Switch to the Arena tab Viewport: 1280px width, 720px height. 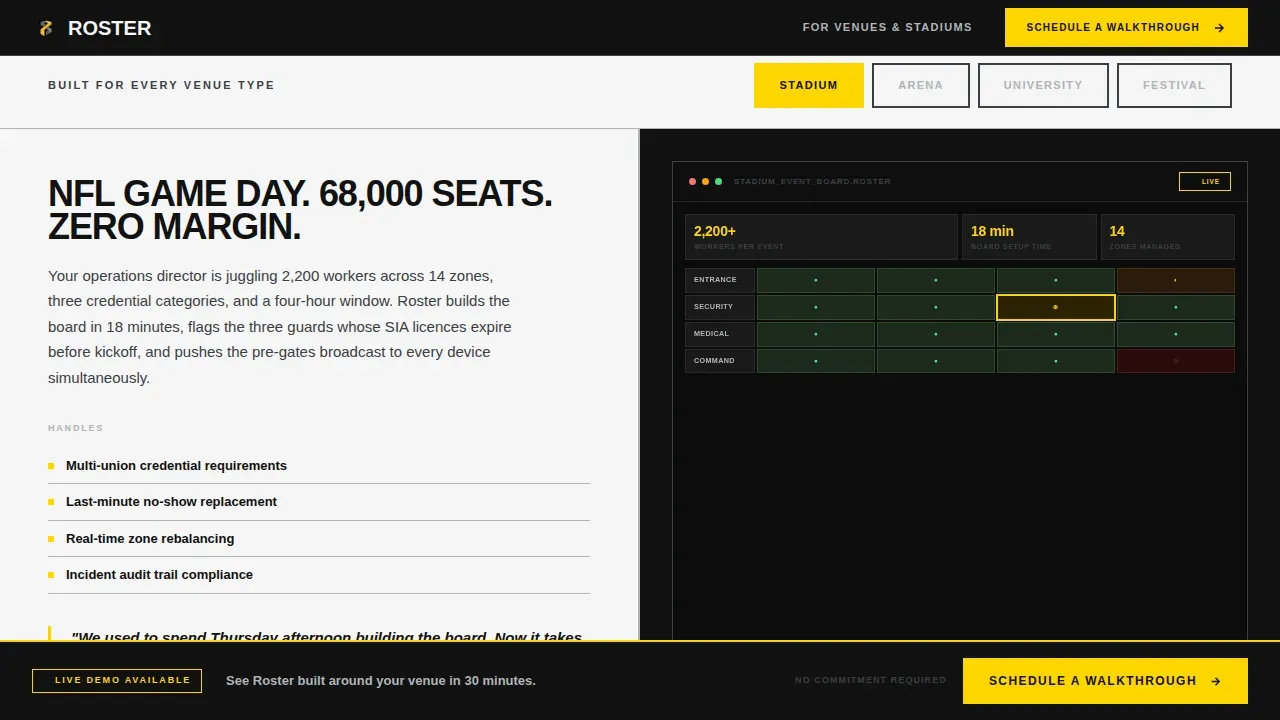coord(921,85)
